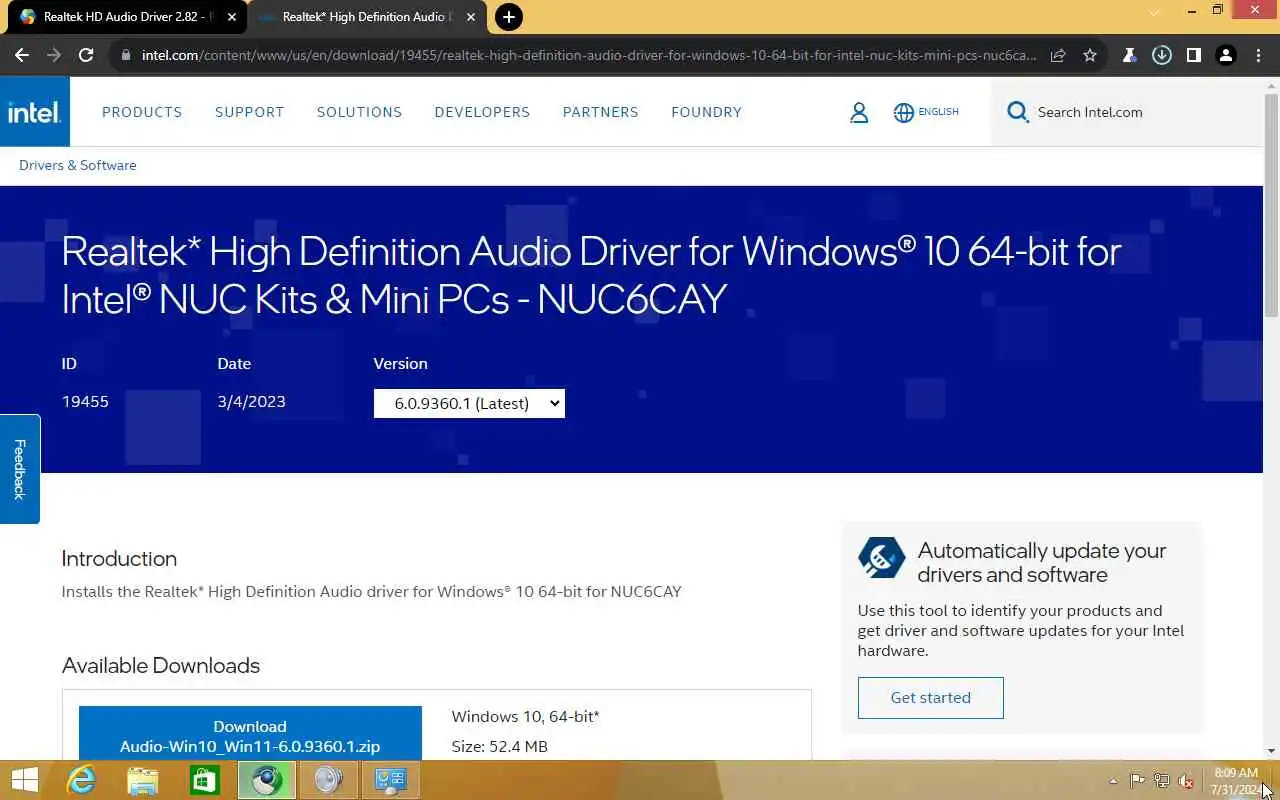The height and width of the screenshot is (800, 1280).
Task: Click the taskbar clock showing 8:09 AM
Action: click(1234, 781)
